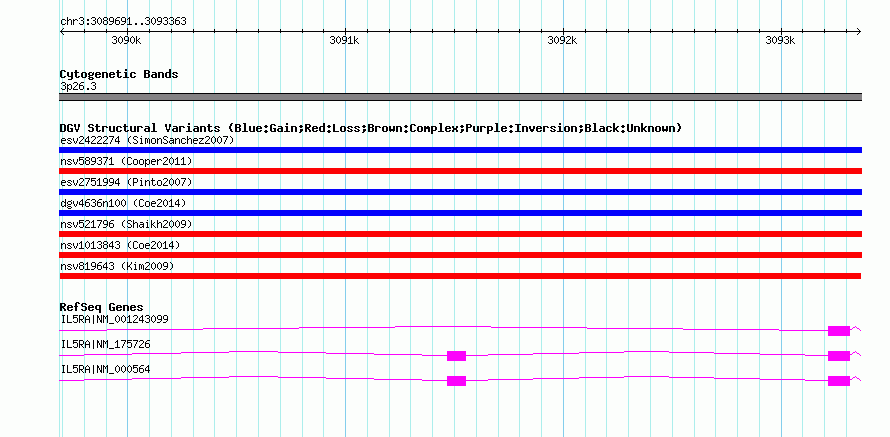Screen dimensions: 890x437
Task: Select the blue gain bar under dgv4636n100
Action: pos(460,213)
